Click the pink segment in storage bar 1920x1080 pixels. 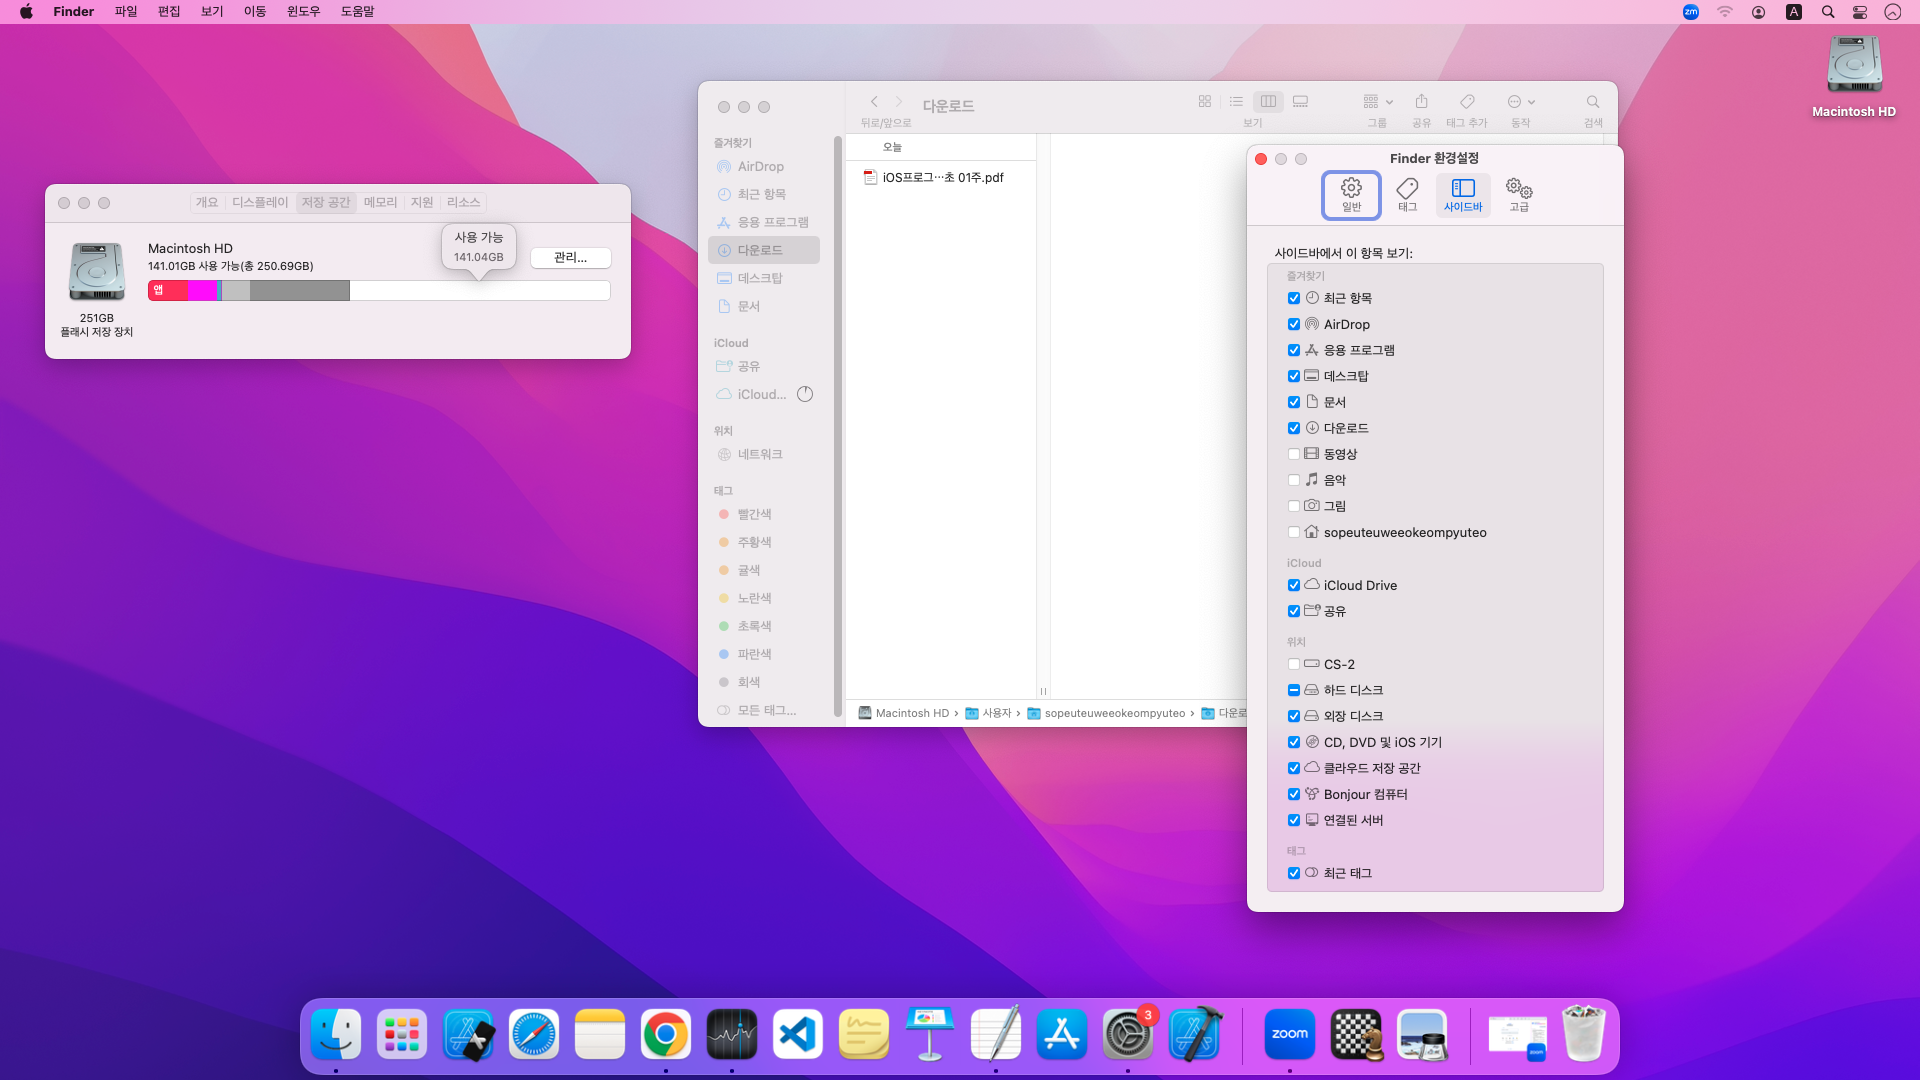pos(202,291)
